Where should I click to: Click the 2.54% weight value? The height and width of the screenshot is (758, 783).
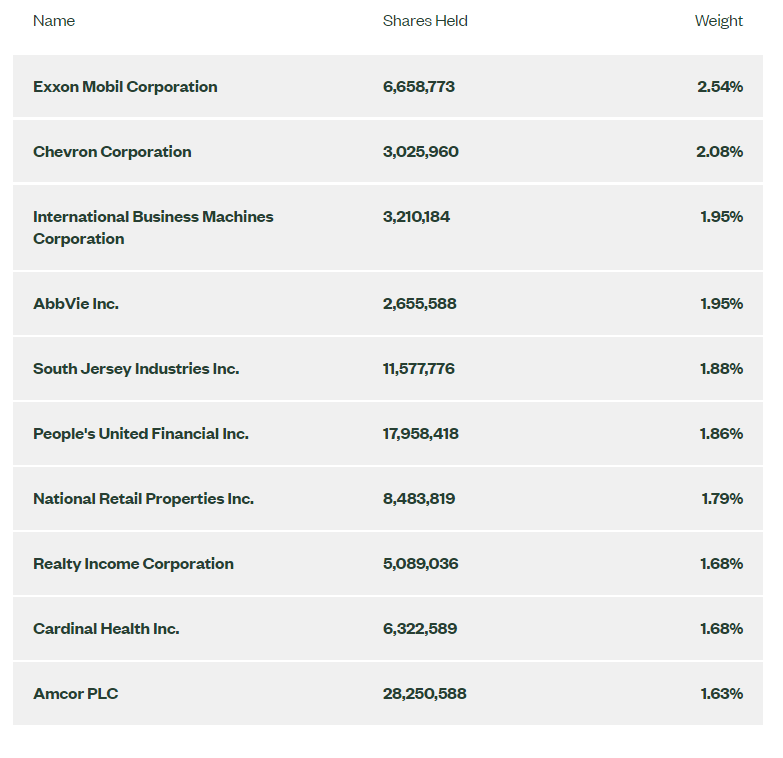click(720, 87)
